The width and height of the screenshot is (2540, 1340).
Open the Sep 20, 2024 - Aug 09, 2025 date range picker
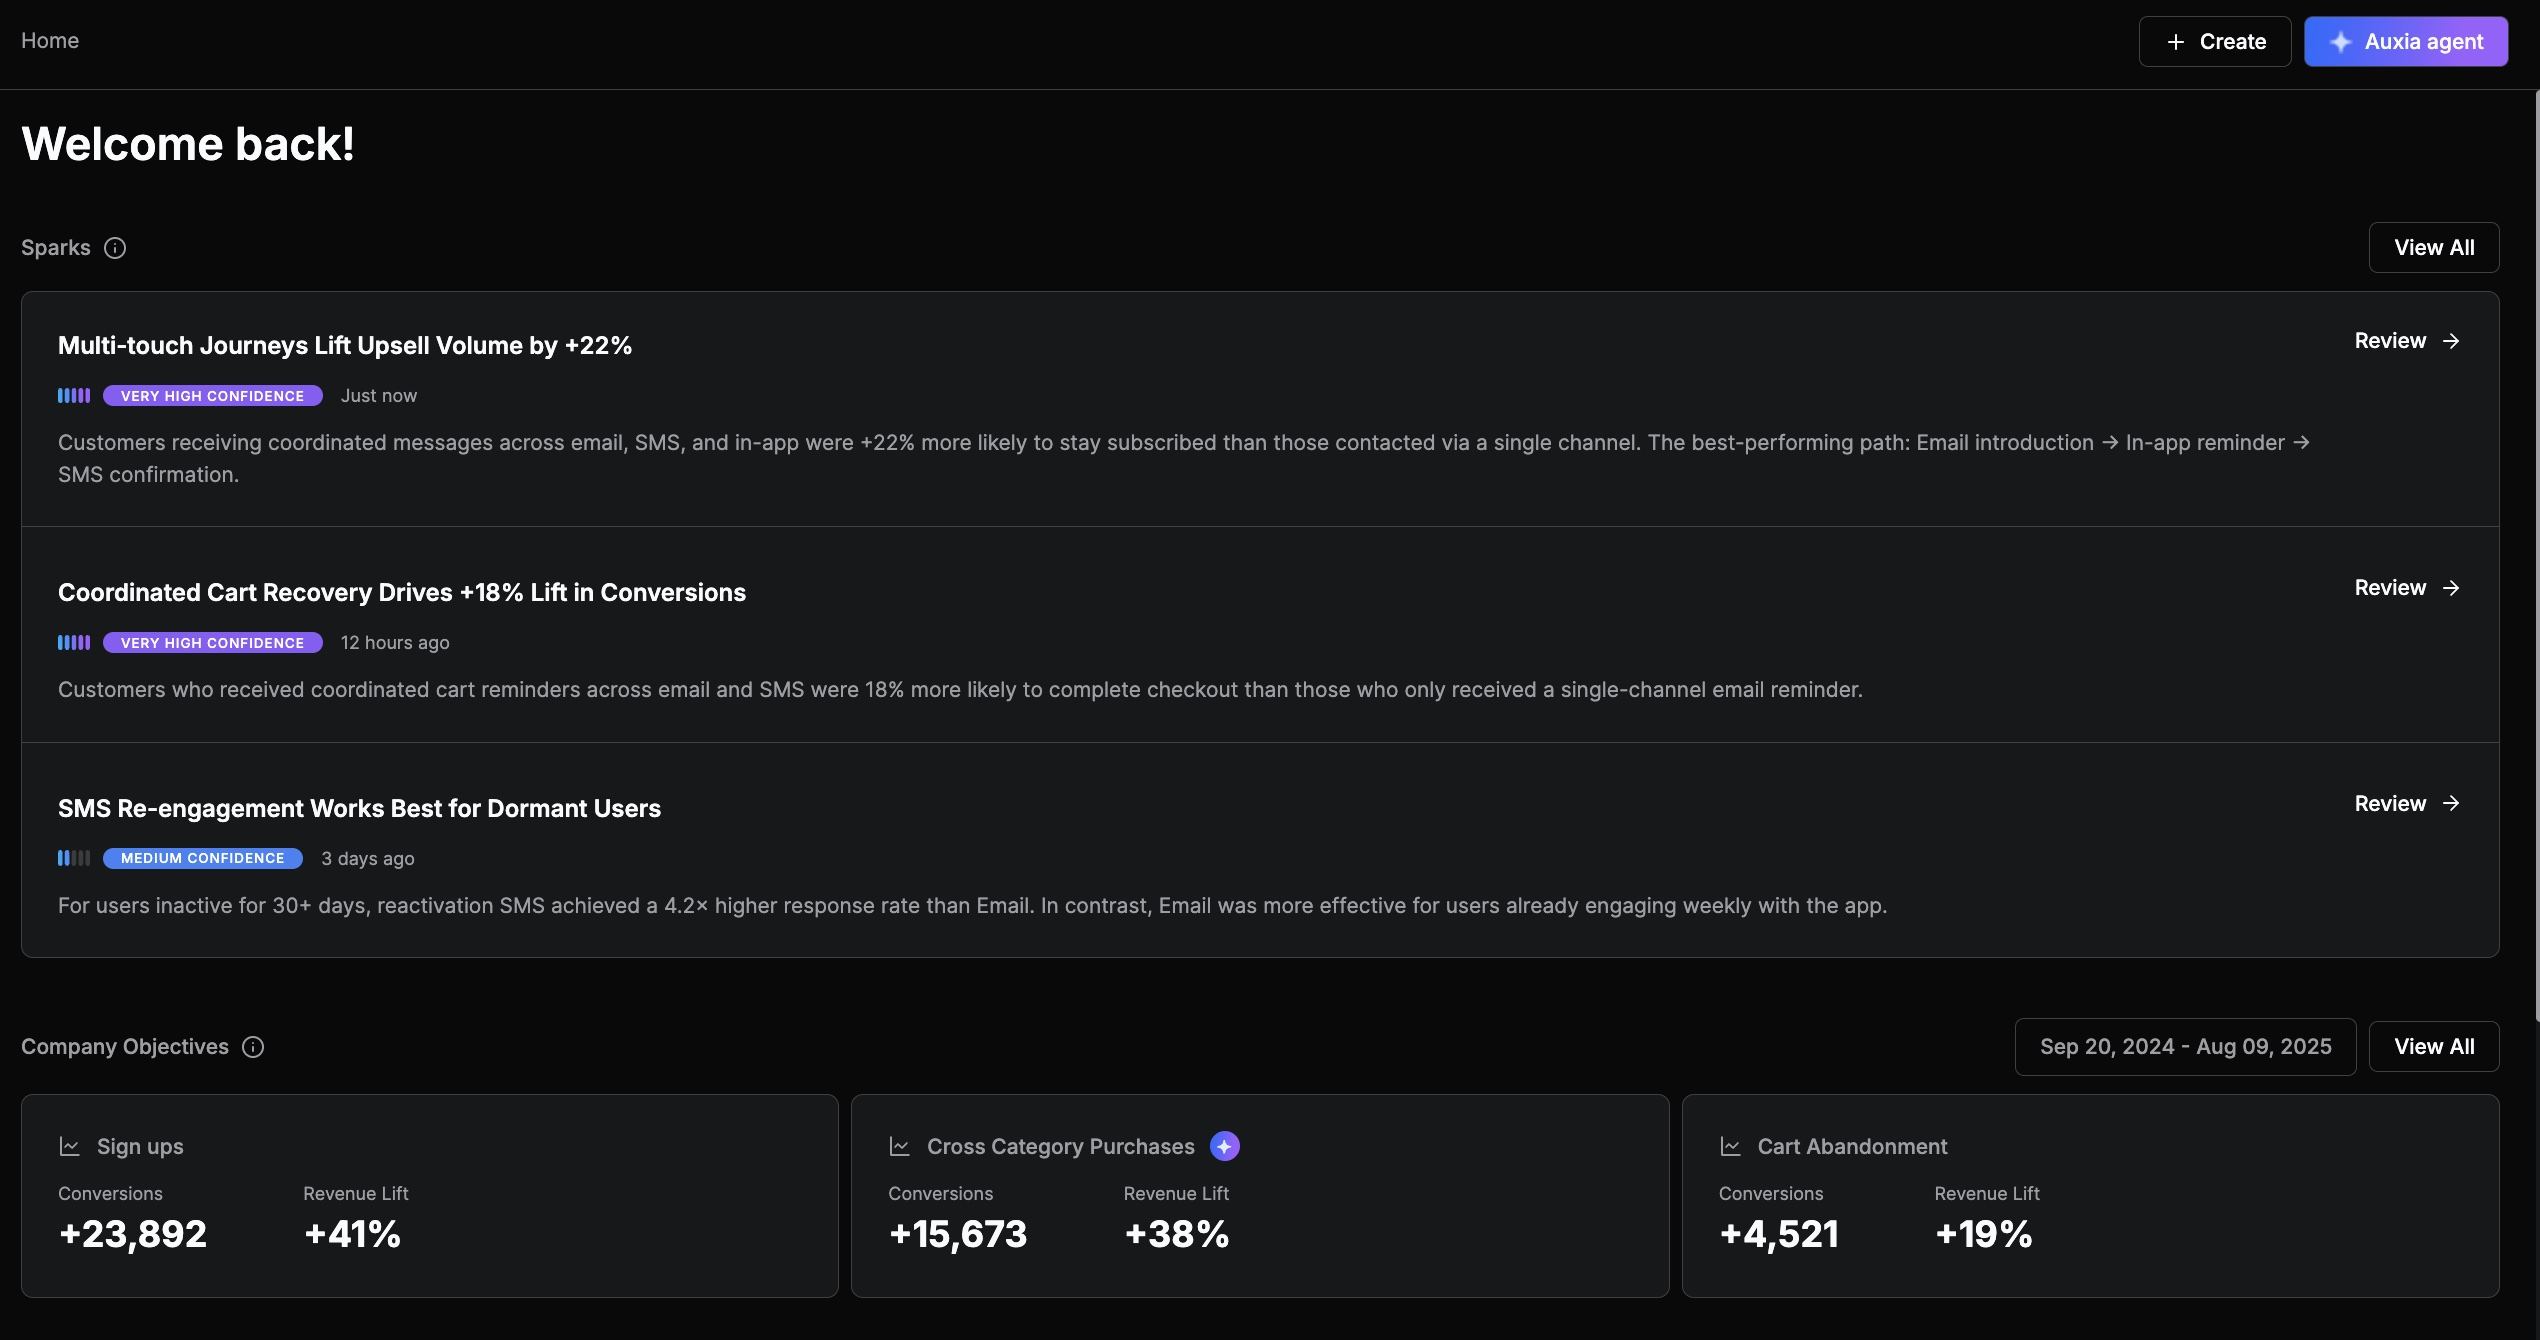(2185, 1047)
